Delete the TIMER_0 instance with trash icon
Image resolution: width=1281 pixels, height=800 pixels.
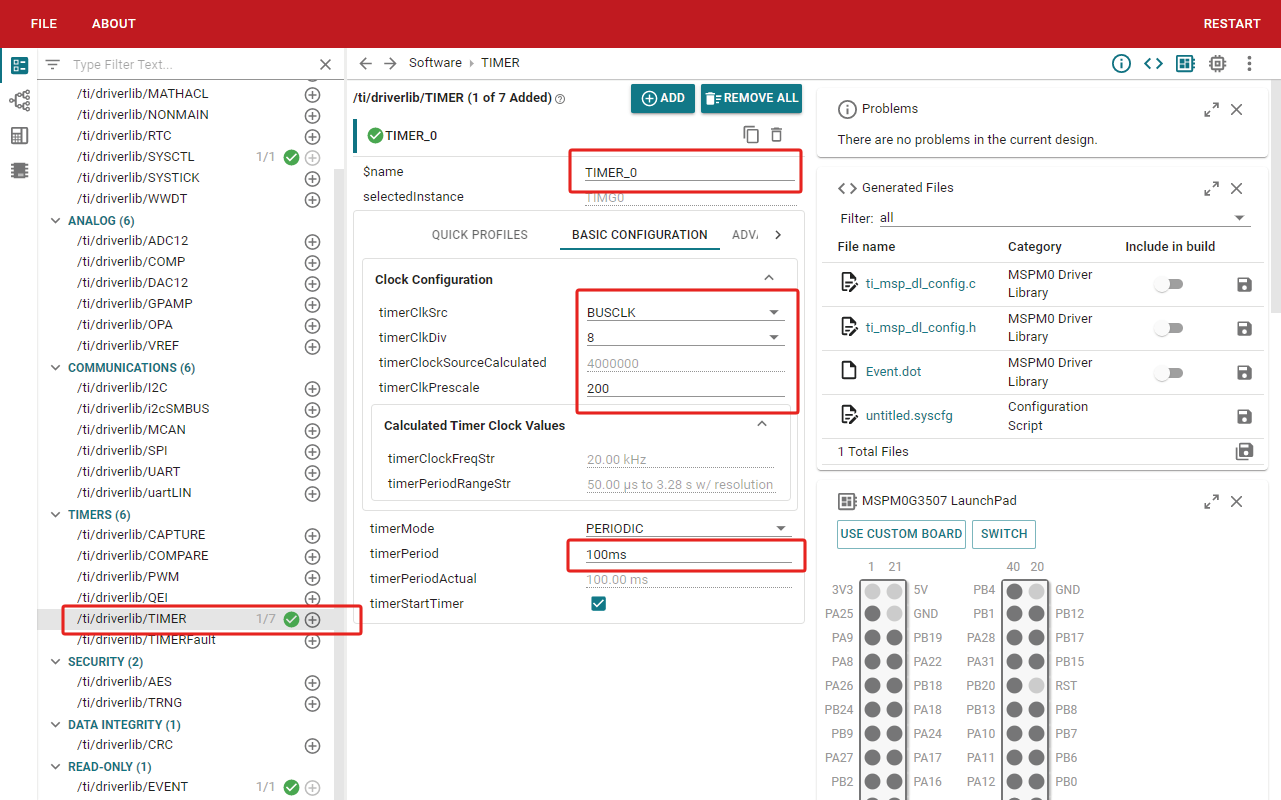tap(776, 134)
